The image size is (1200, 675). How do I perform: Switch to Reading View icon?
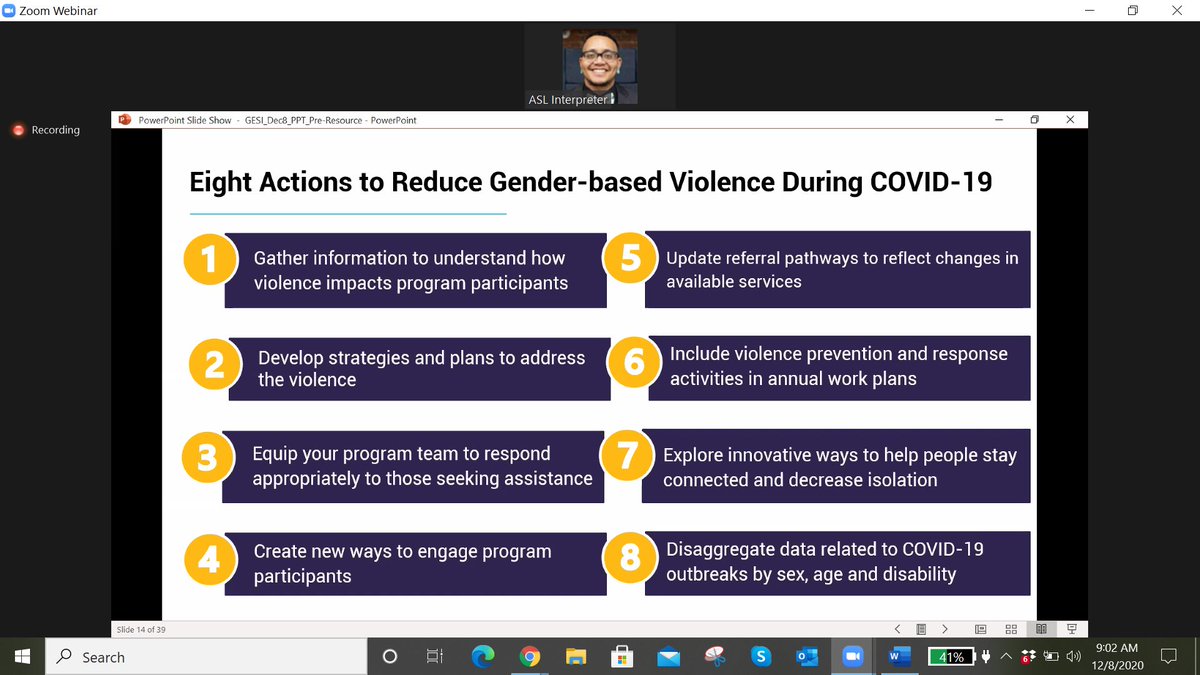coord(1041,629)
